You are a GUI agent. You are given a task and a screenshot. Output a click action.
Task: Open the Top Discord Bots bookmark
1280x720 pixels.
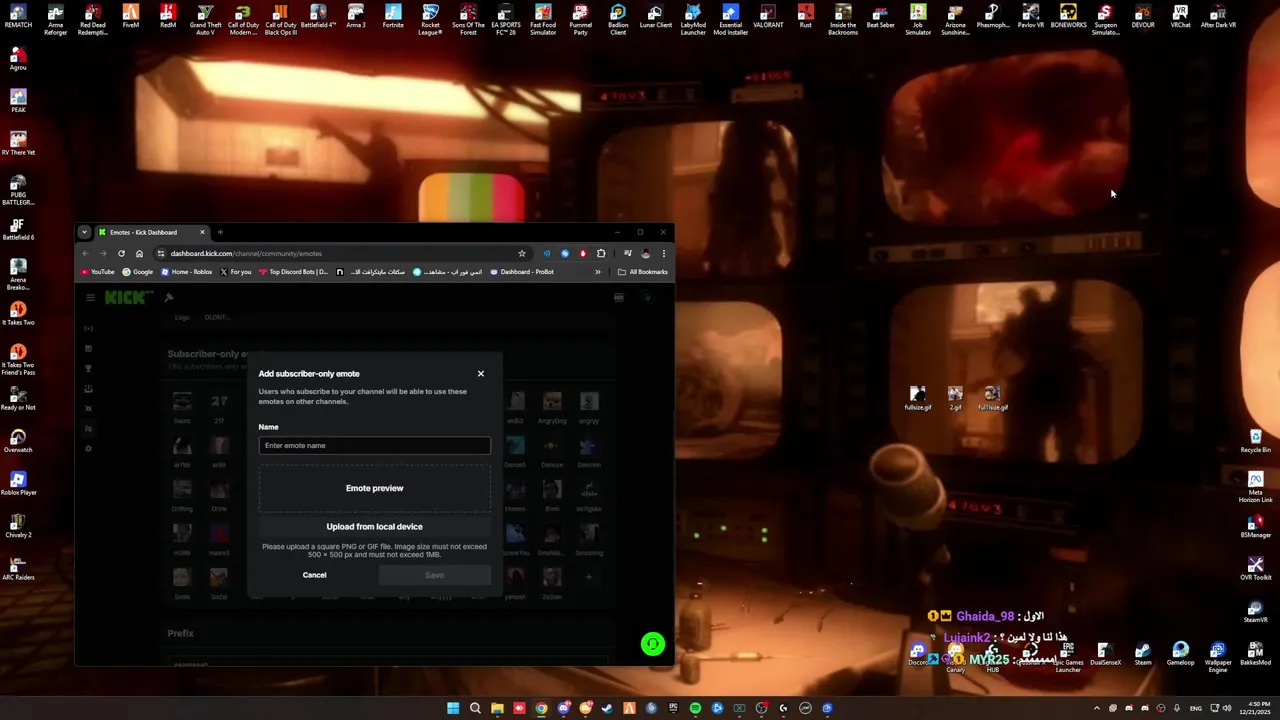click(293, 272)
